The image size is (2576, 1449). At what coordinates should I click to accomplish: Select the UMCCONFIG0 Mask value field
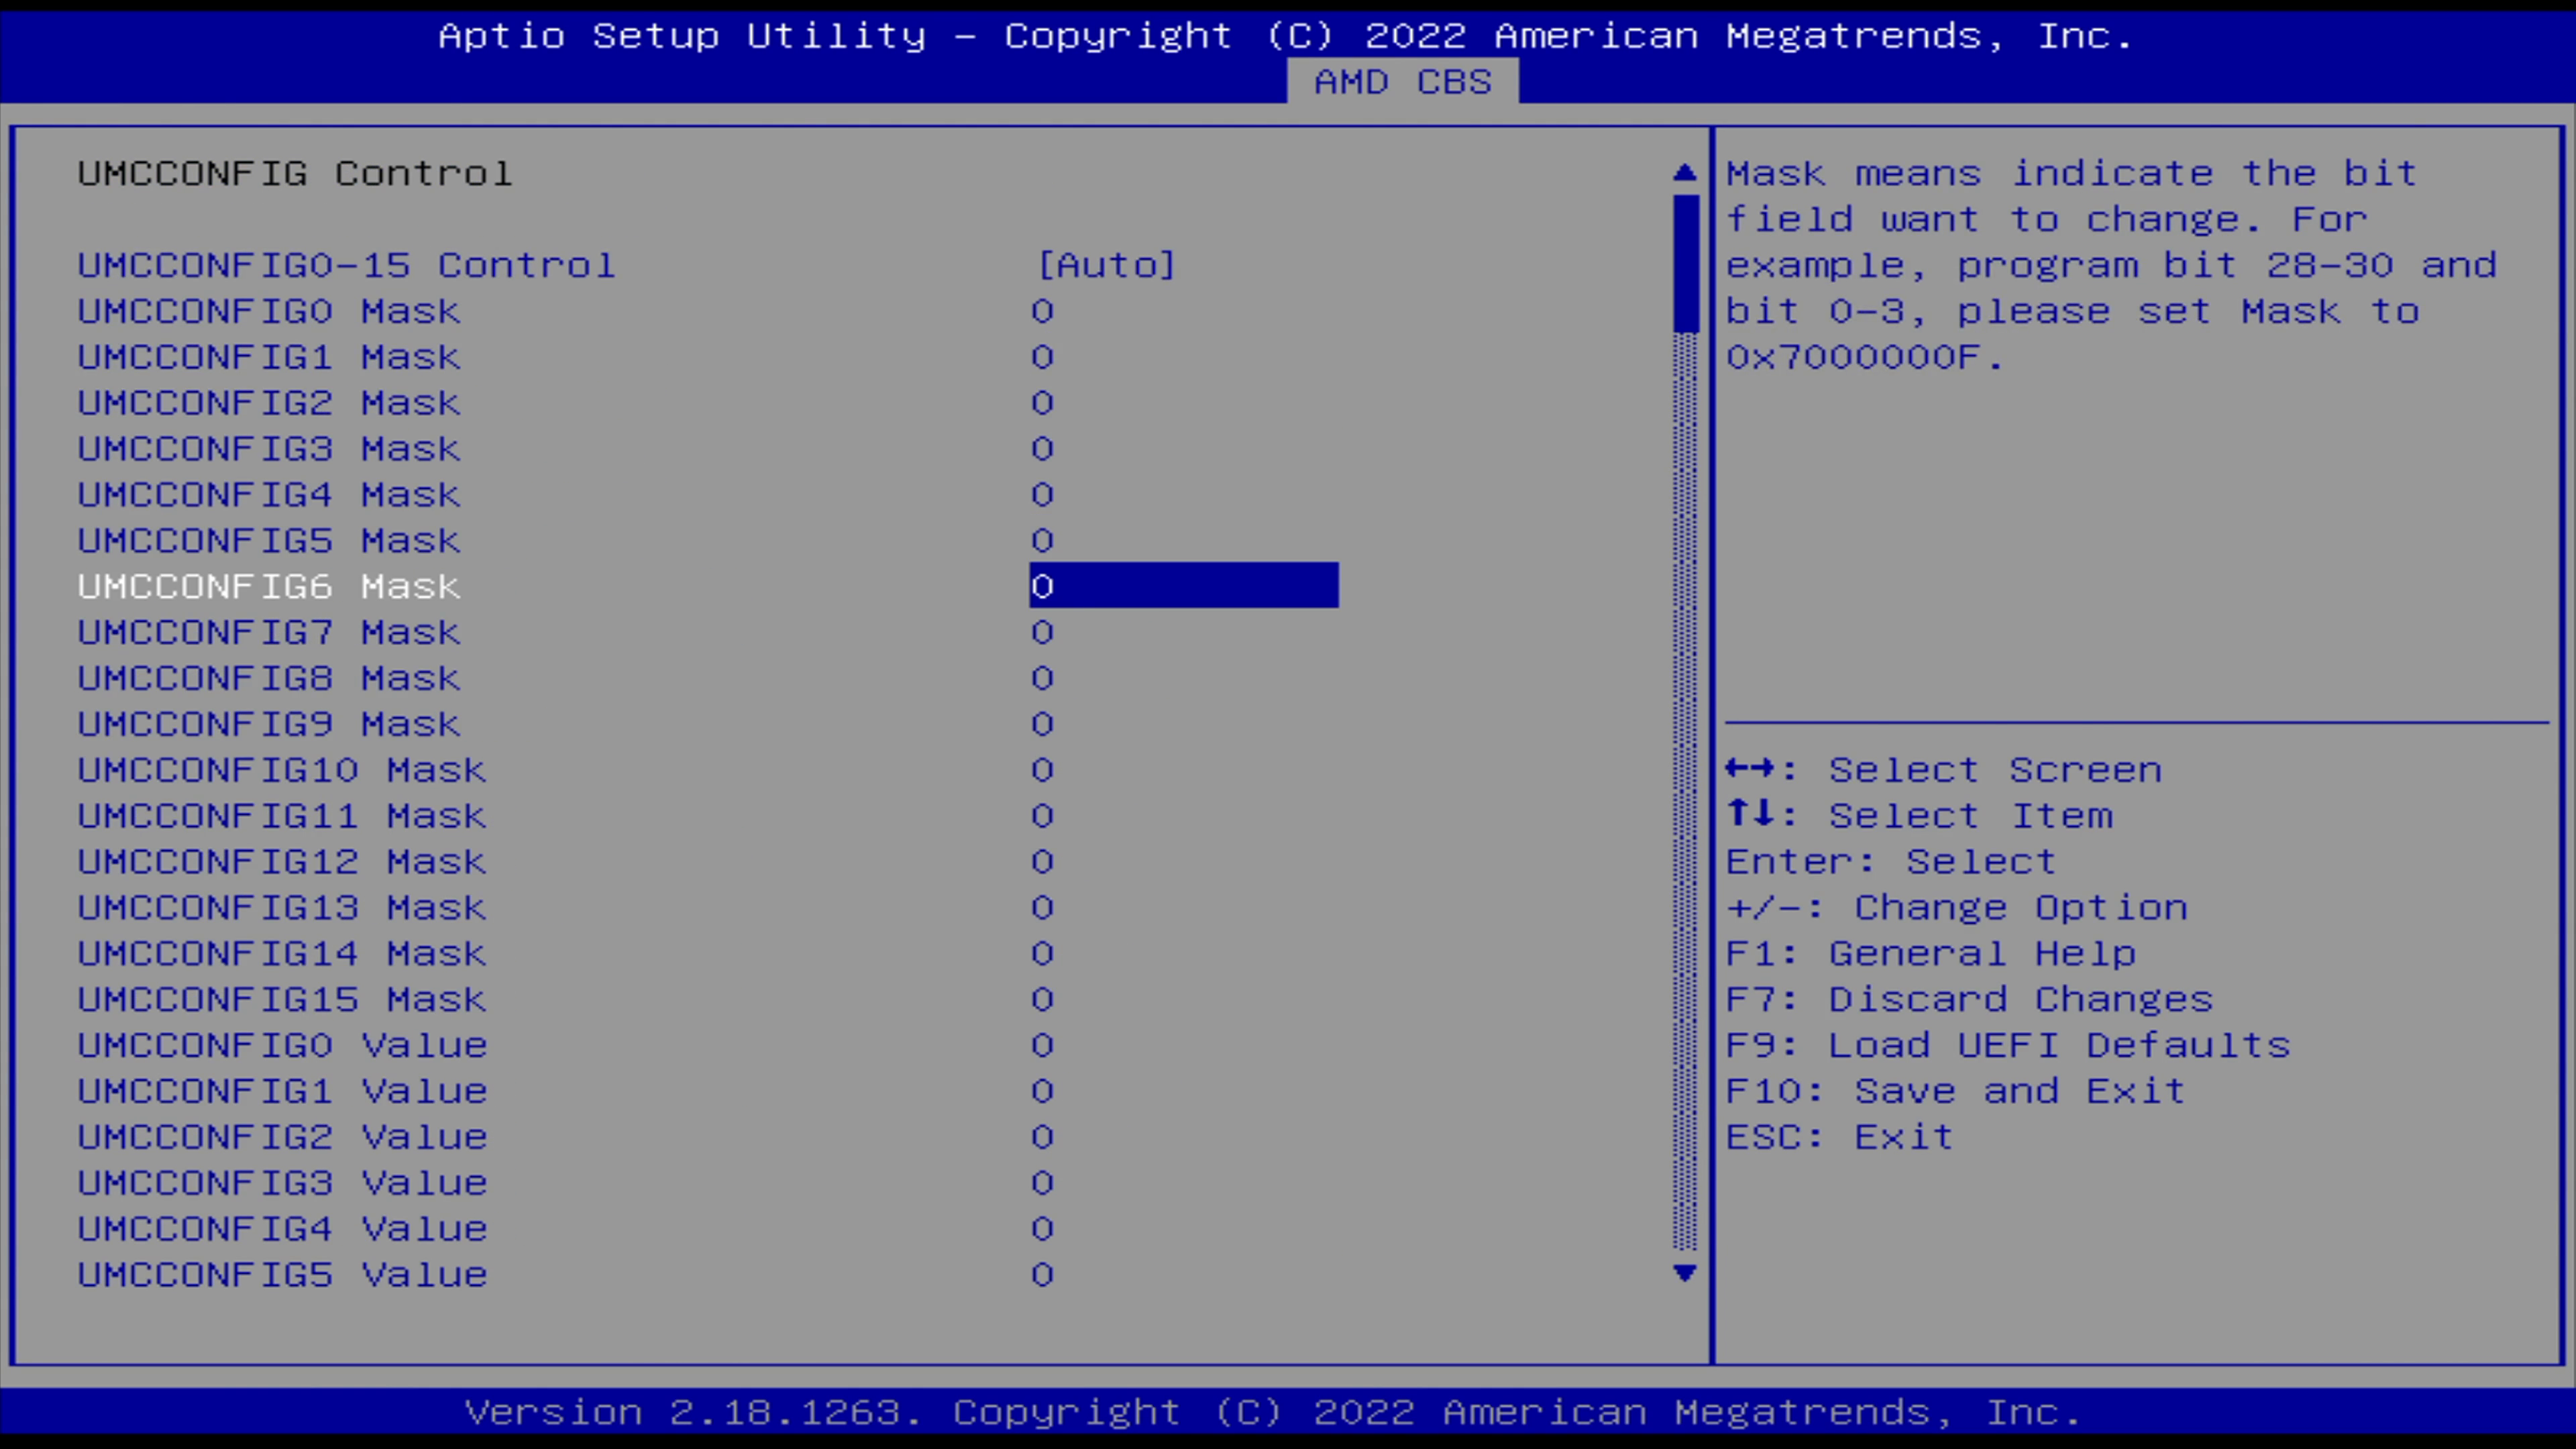(x=1042, y=311)
